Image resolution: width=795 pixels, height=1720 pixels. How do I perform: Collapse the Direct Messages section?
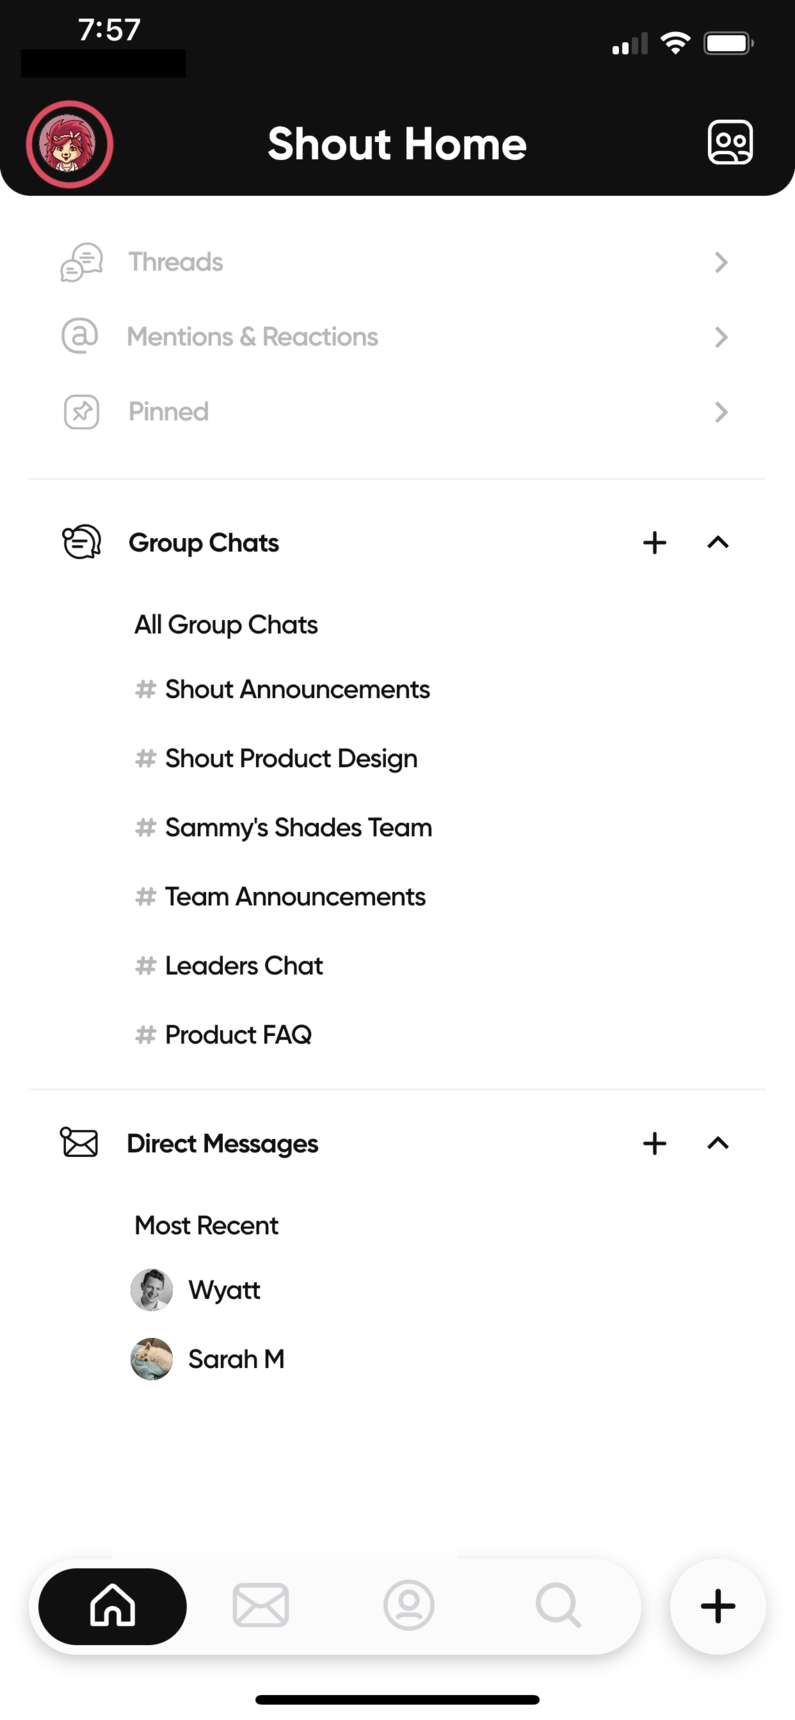click(718, 1143)
